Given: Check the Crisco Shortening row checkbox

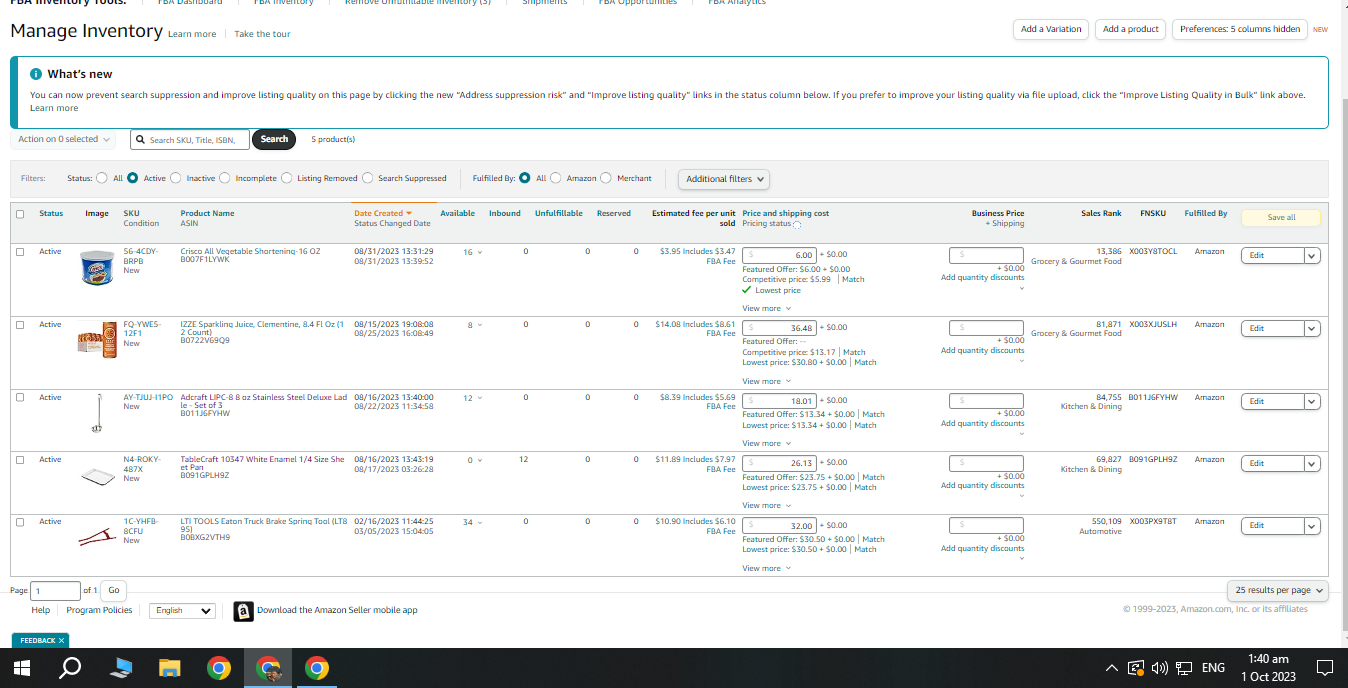Looking at the screenshot, I should 20,252.
